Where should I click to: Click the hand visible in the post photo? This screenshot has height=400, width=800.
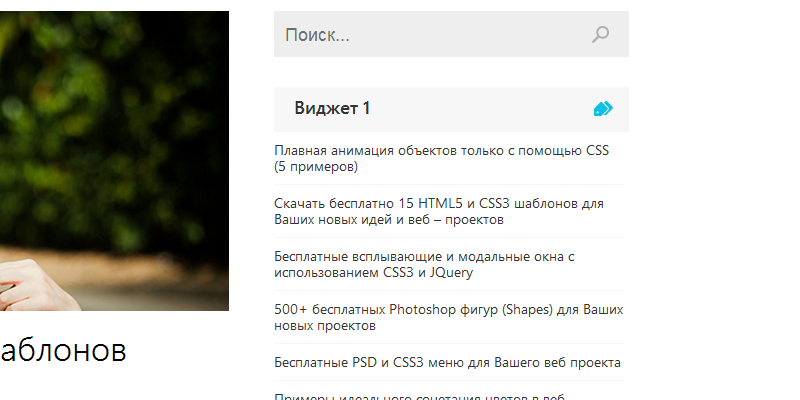coord(38,286)
